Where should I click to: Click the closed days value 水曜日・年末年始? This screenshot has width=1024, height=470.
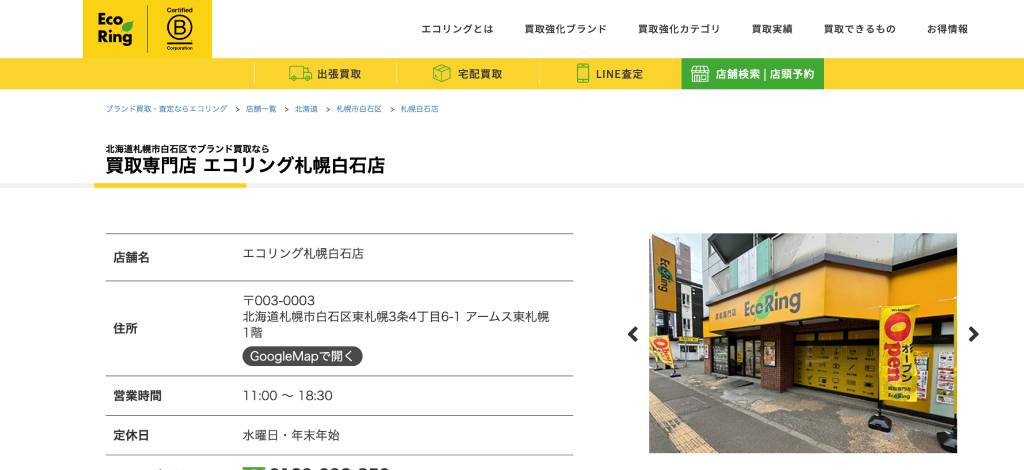tap(291, 435)
